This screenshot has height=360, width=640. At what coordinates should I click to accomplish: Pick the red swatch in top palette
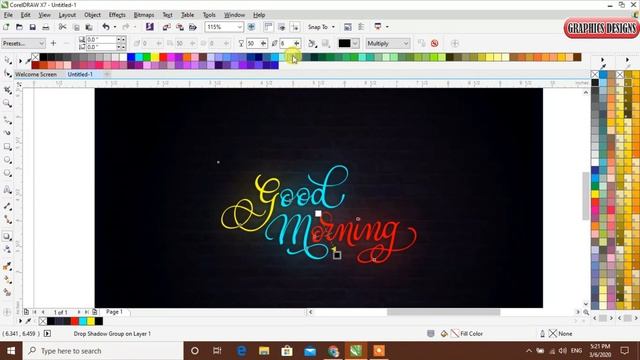coord(163,57)
